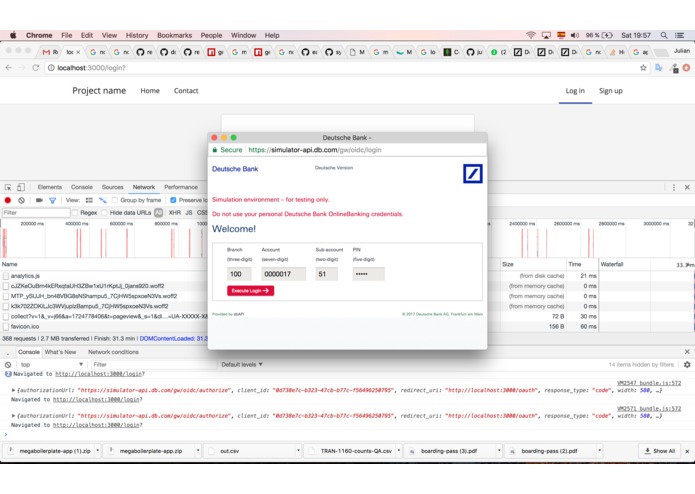Screen dimensions: 695x494
Task: Open the Notification Center icon
Action: point(679,35)
